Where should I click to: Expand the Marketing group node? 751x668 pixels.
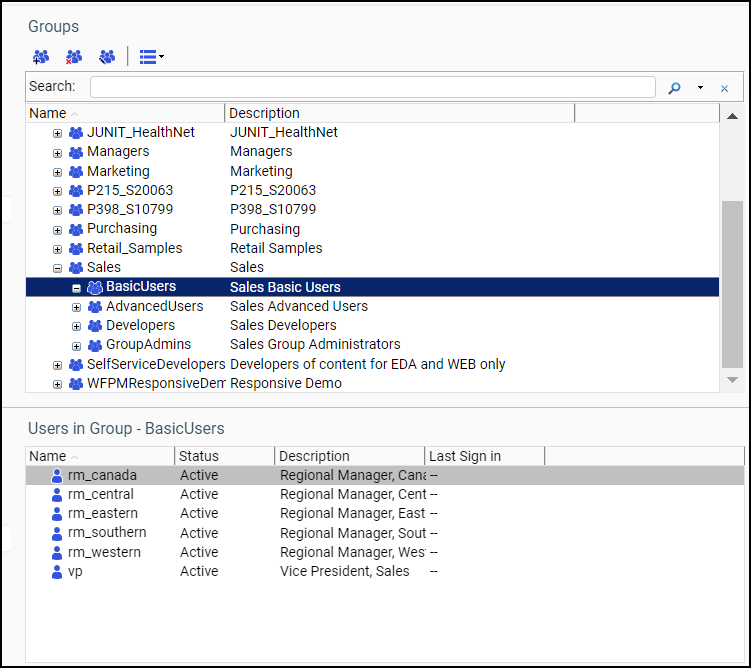click(57, 172)
